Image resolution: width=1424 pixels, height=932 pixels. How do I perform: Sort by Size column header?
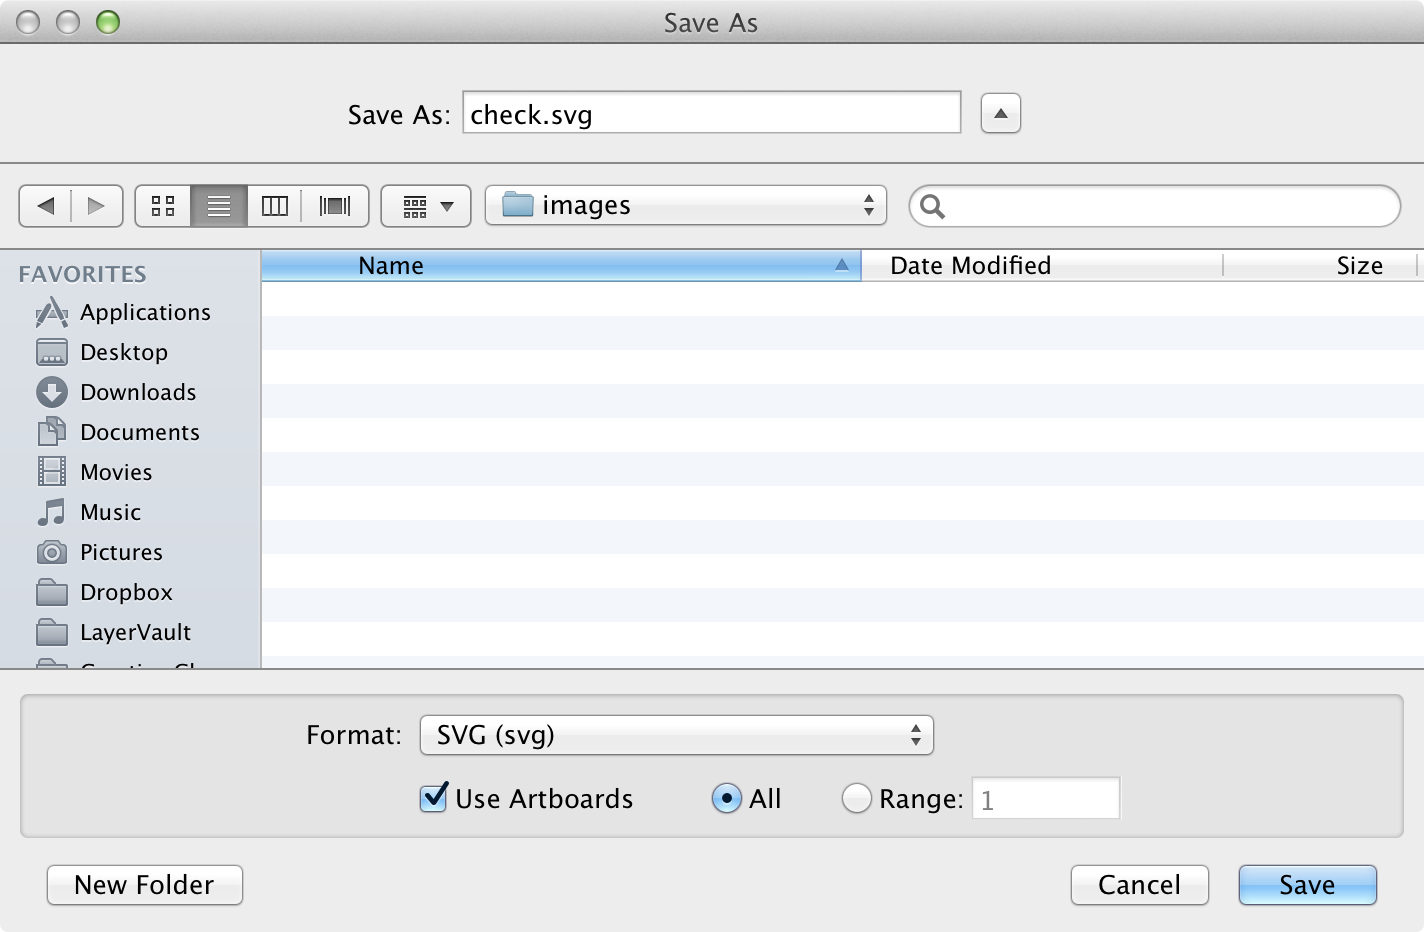(1320, 266)
